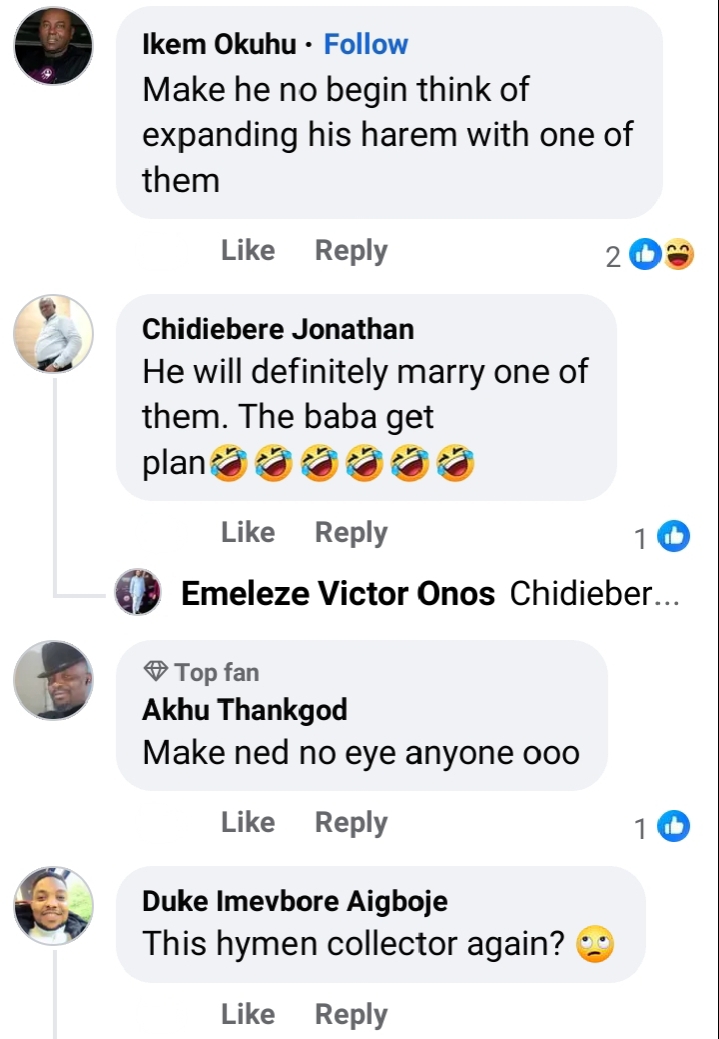Click the Top fan diamond badge
The image size is (719, 1039).
(x=156, y=671)
